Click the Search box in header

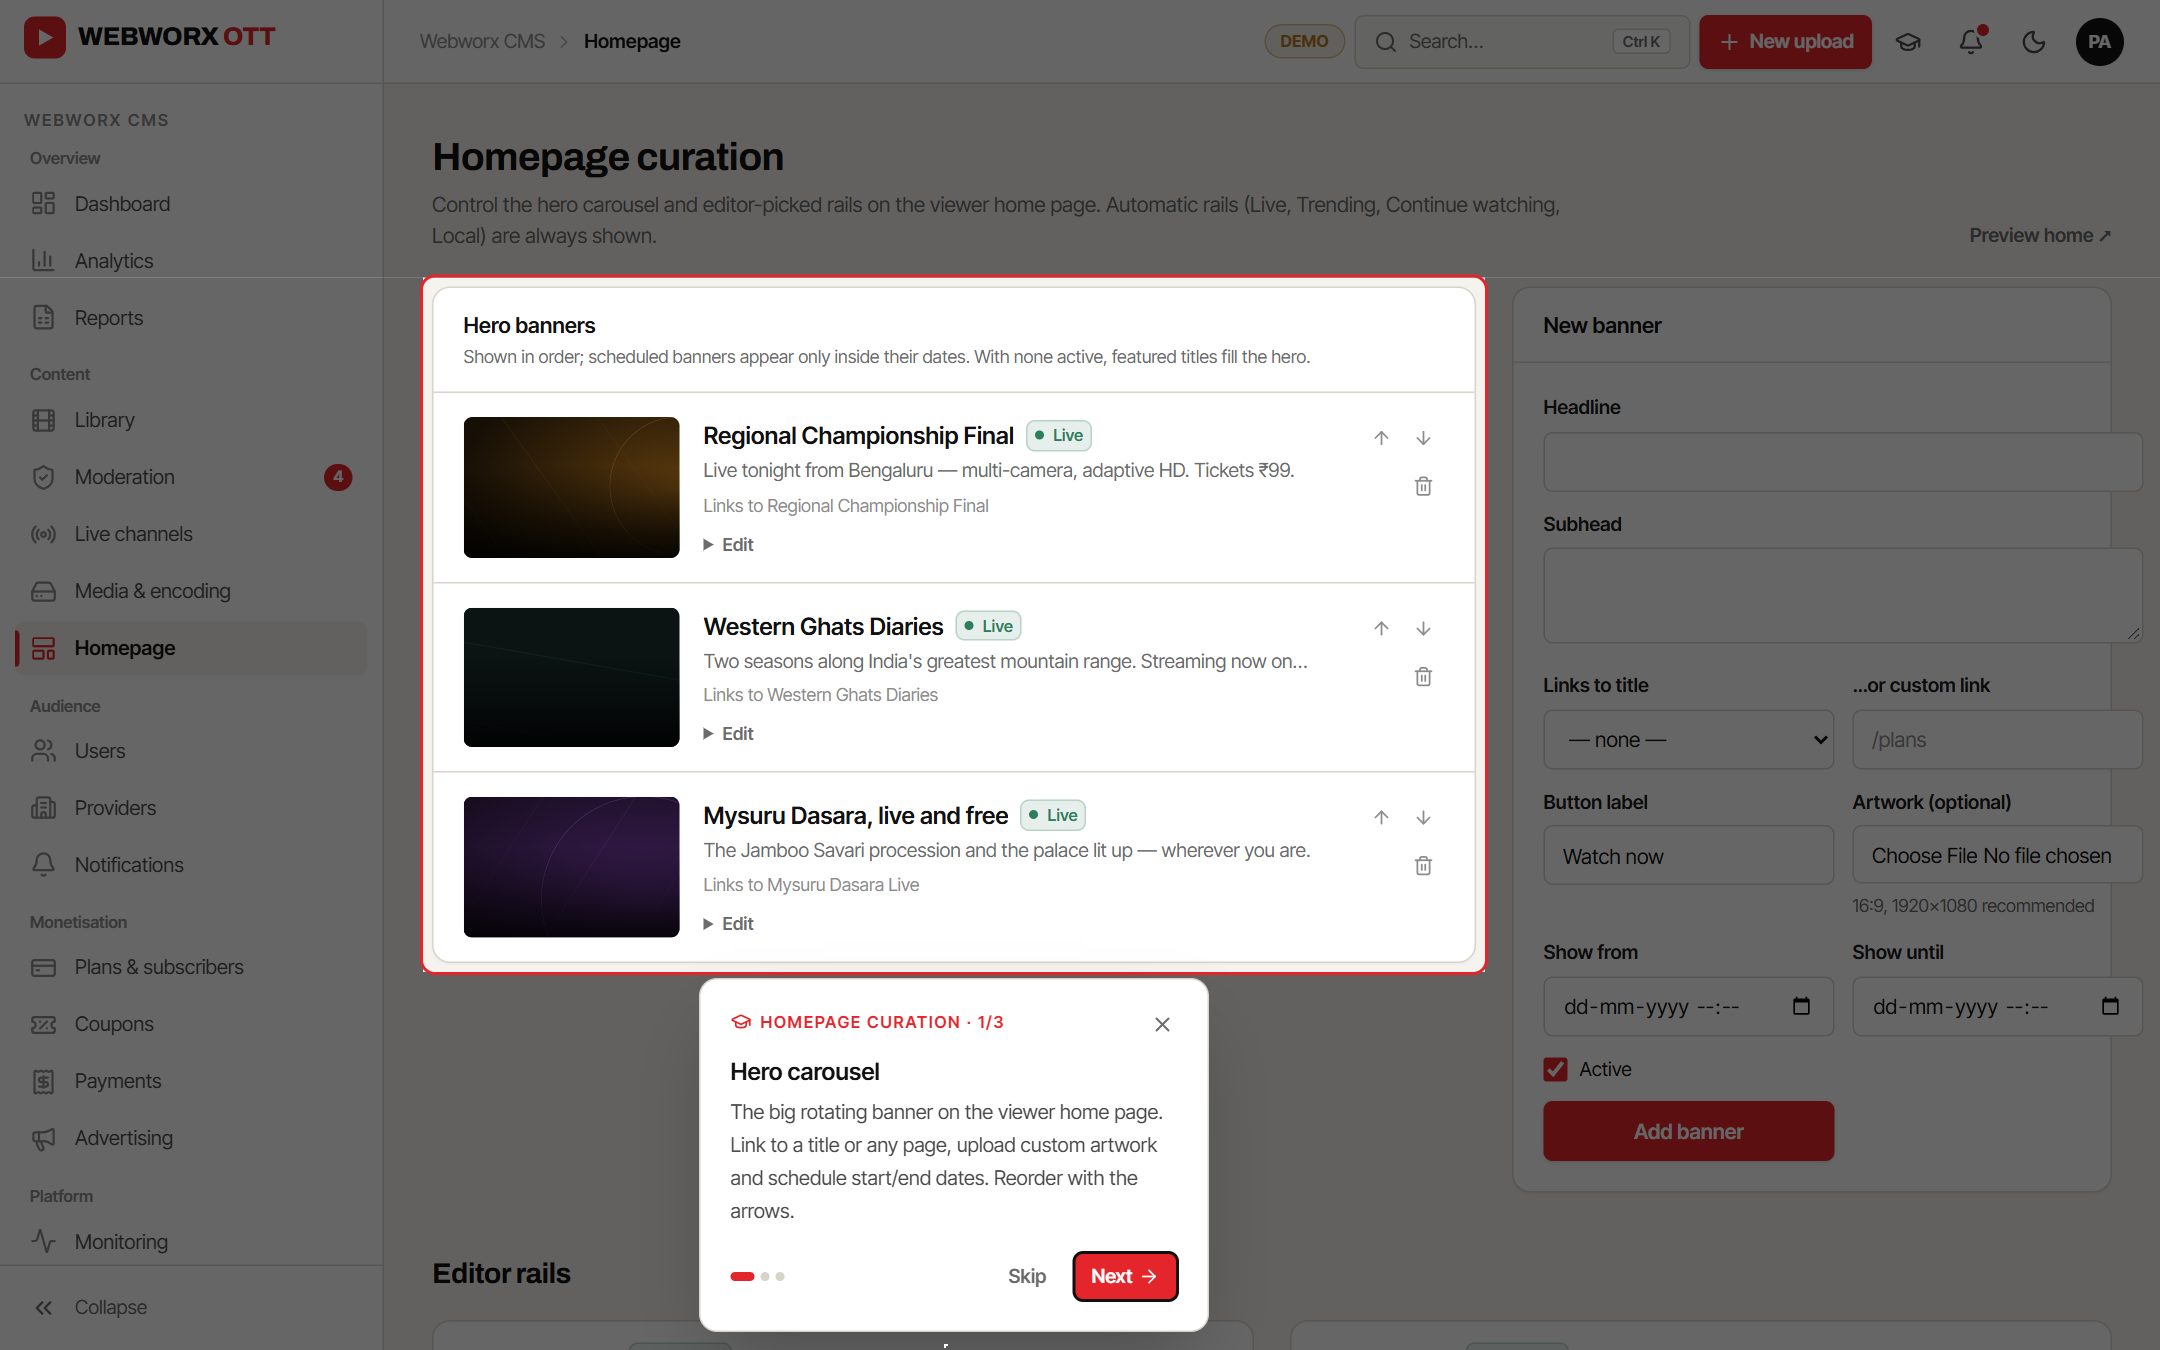pos(1521,41)
